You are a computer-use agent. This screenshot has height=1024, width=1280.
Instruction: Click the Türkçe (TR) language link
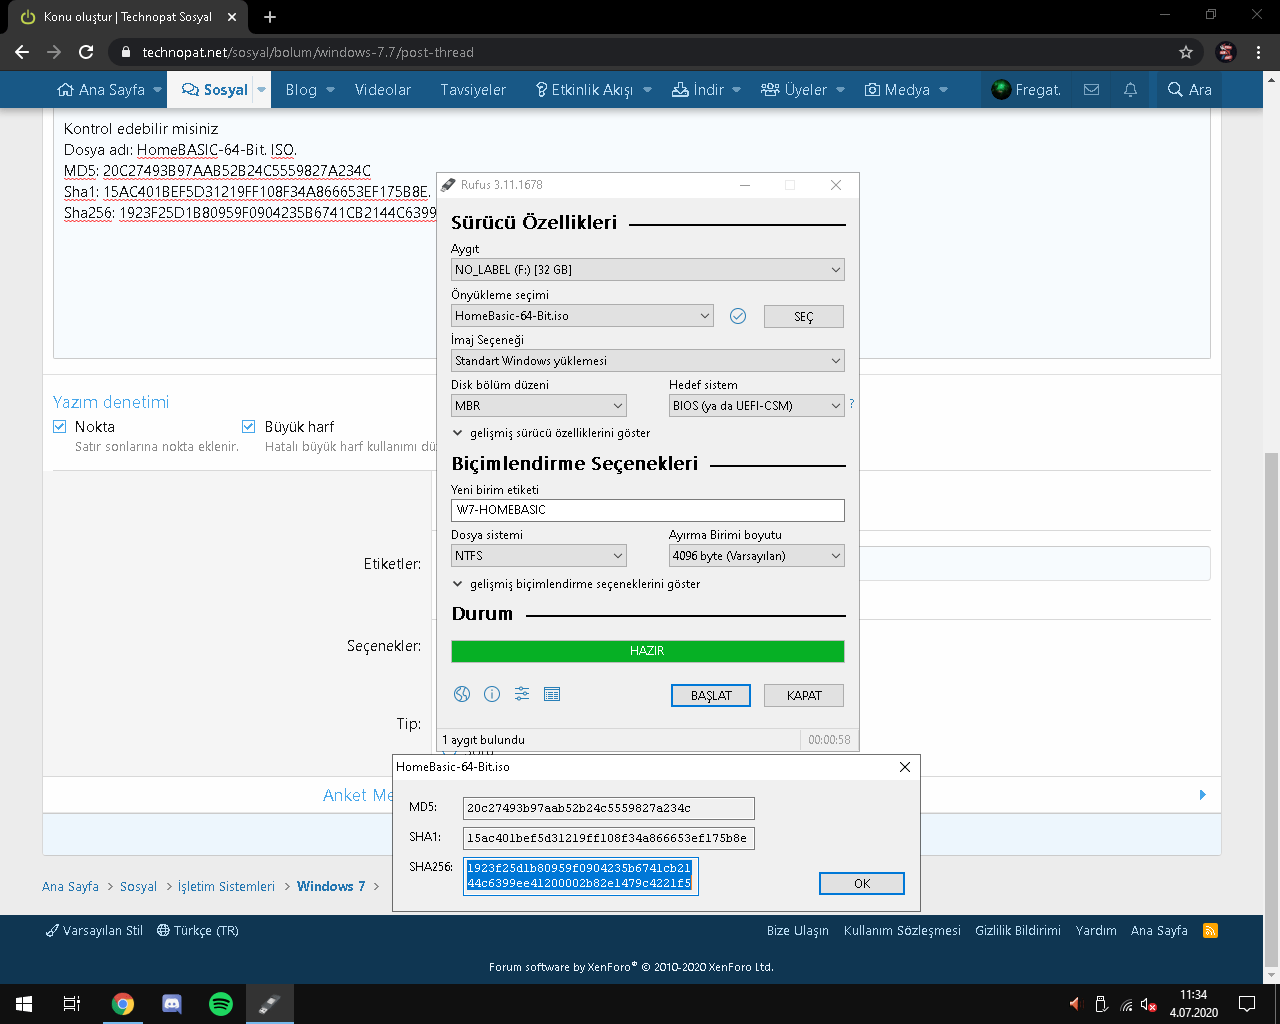click(x=198, y=930)
